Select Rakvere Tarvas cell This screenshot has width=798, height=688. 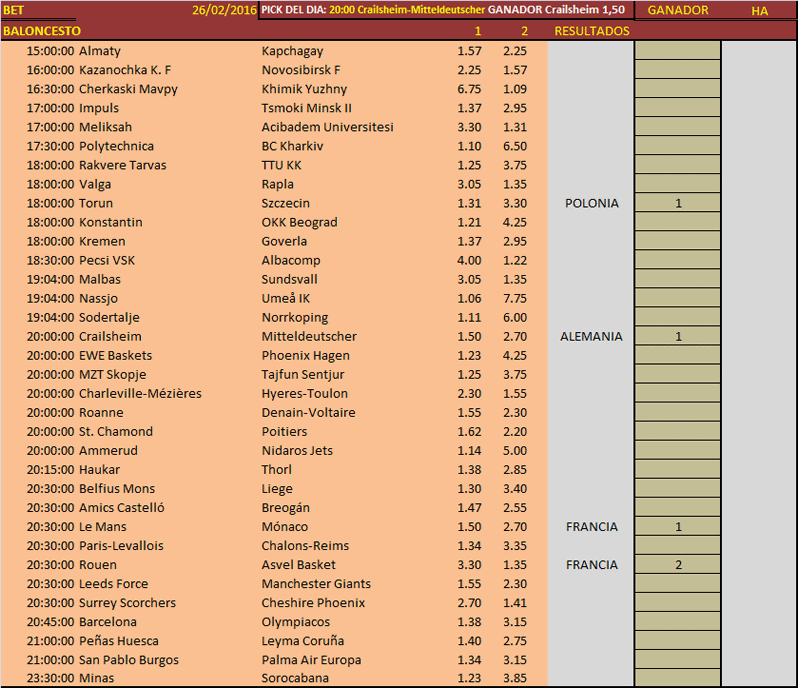click(x=123, y=165)
